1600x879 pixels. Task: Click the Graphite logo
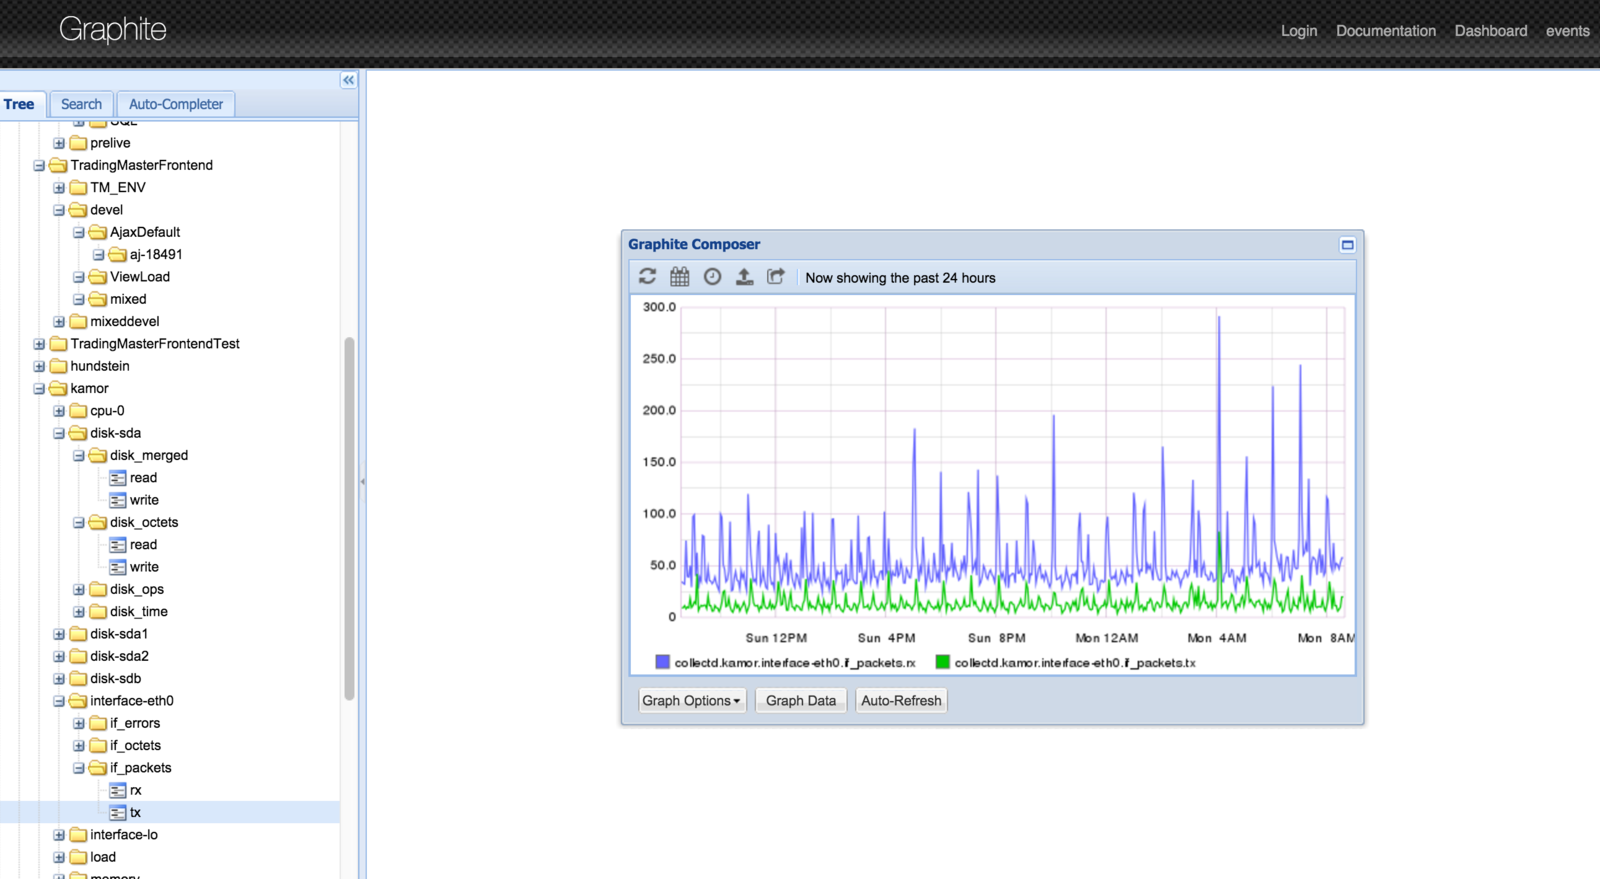[x=113, y=30]
